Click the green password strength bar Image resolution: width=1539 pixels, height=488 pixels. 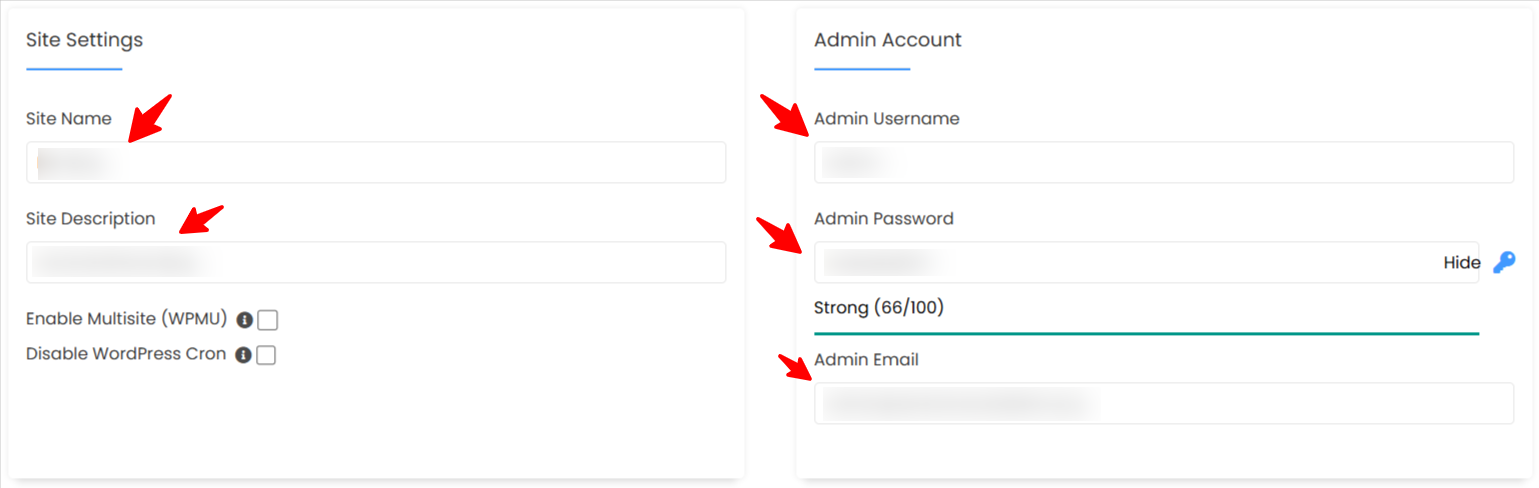pyautogui.click(x=1146, y=333)
